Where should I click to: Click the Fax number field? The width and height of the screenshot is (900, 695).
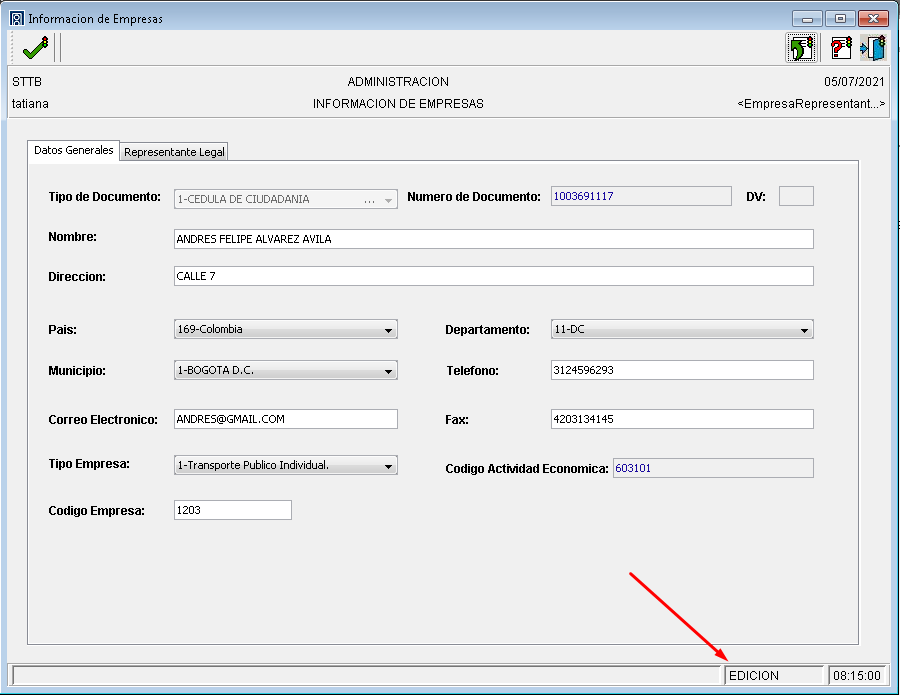[x=681, y=419]
